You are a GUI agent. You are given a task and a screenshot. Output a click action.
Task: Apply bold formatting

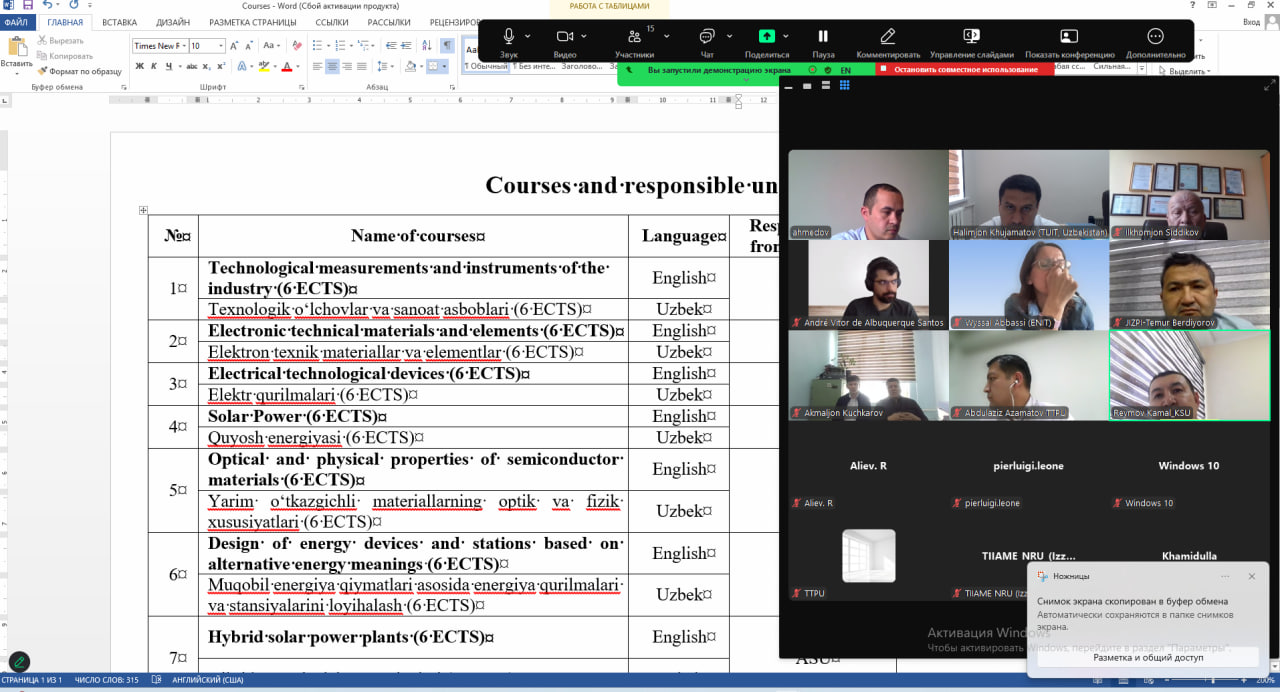(139, 66)
